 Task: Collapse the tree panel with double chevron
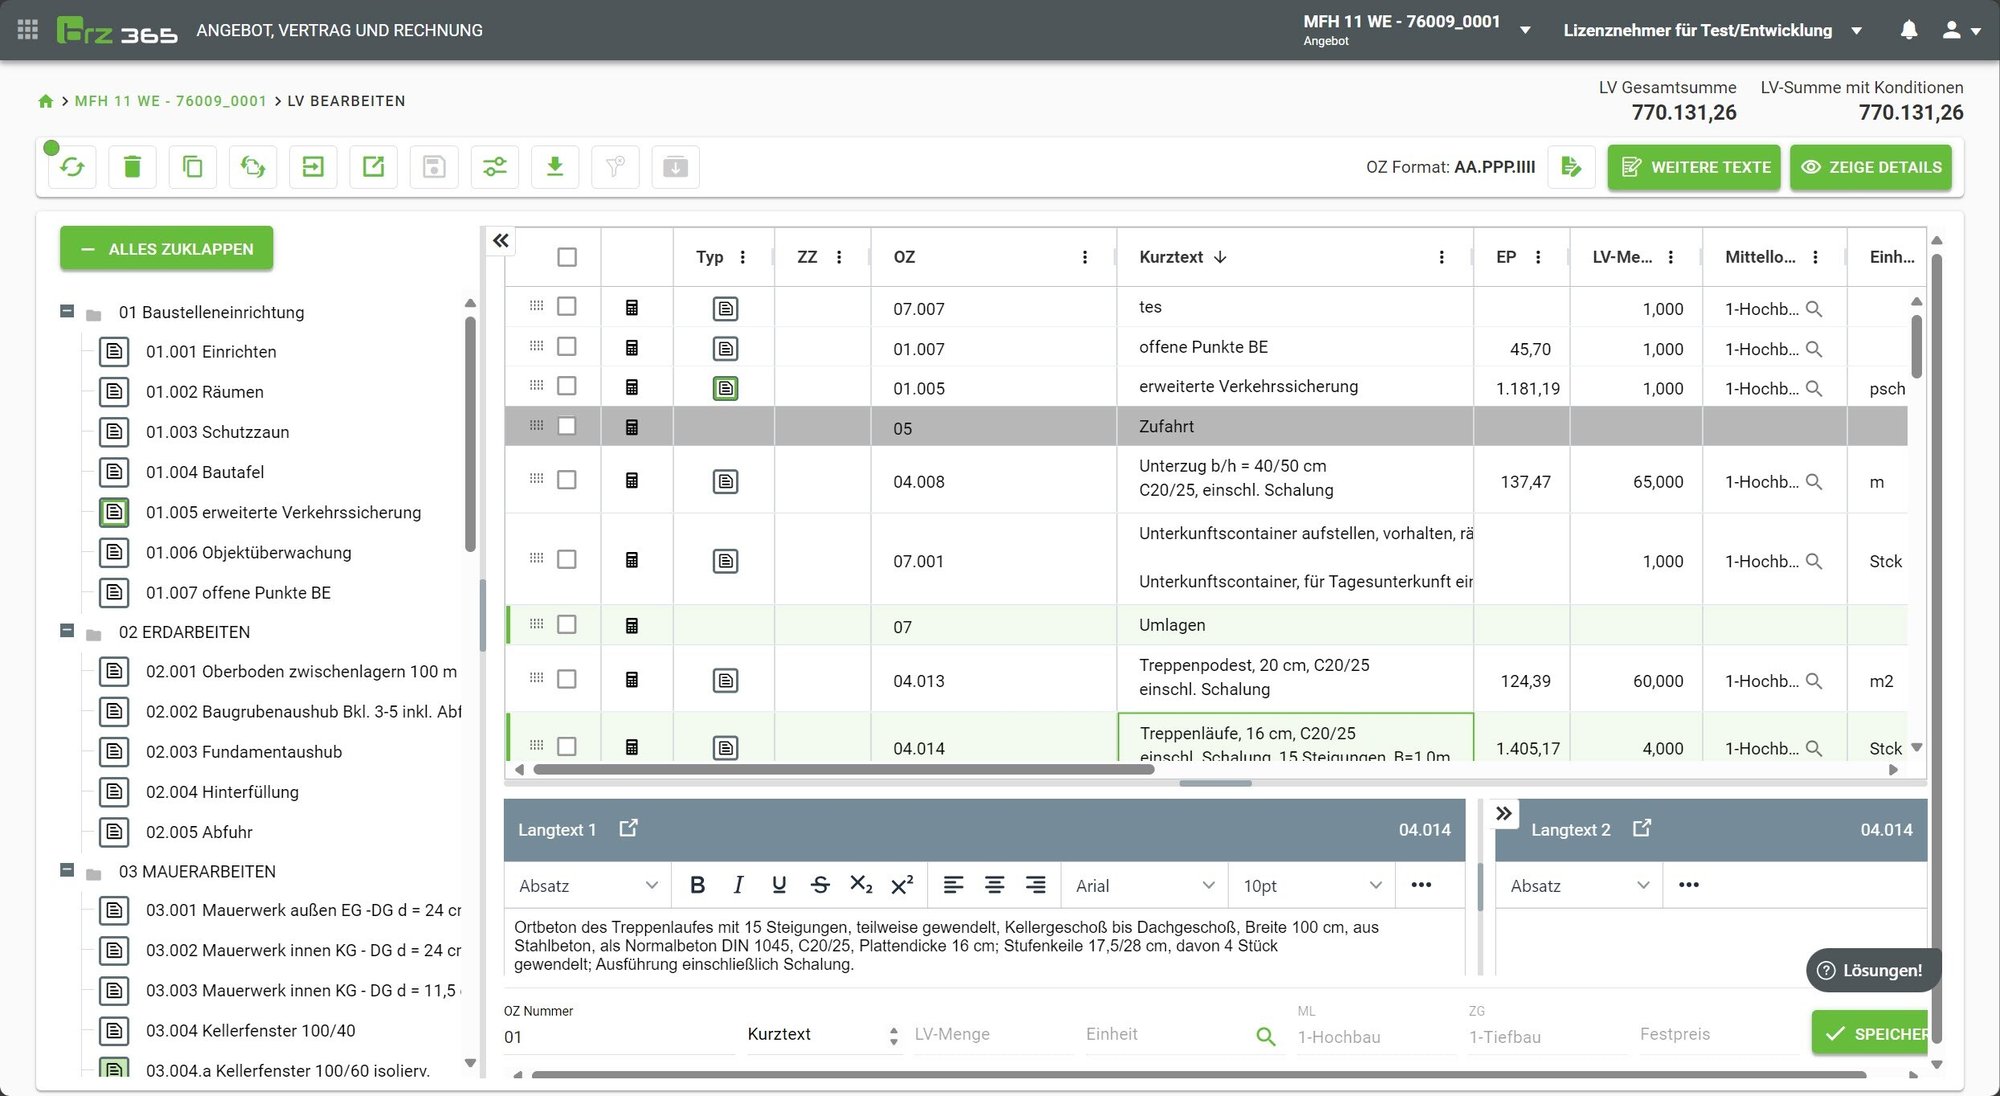[501, 240]
